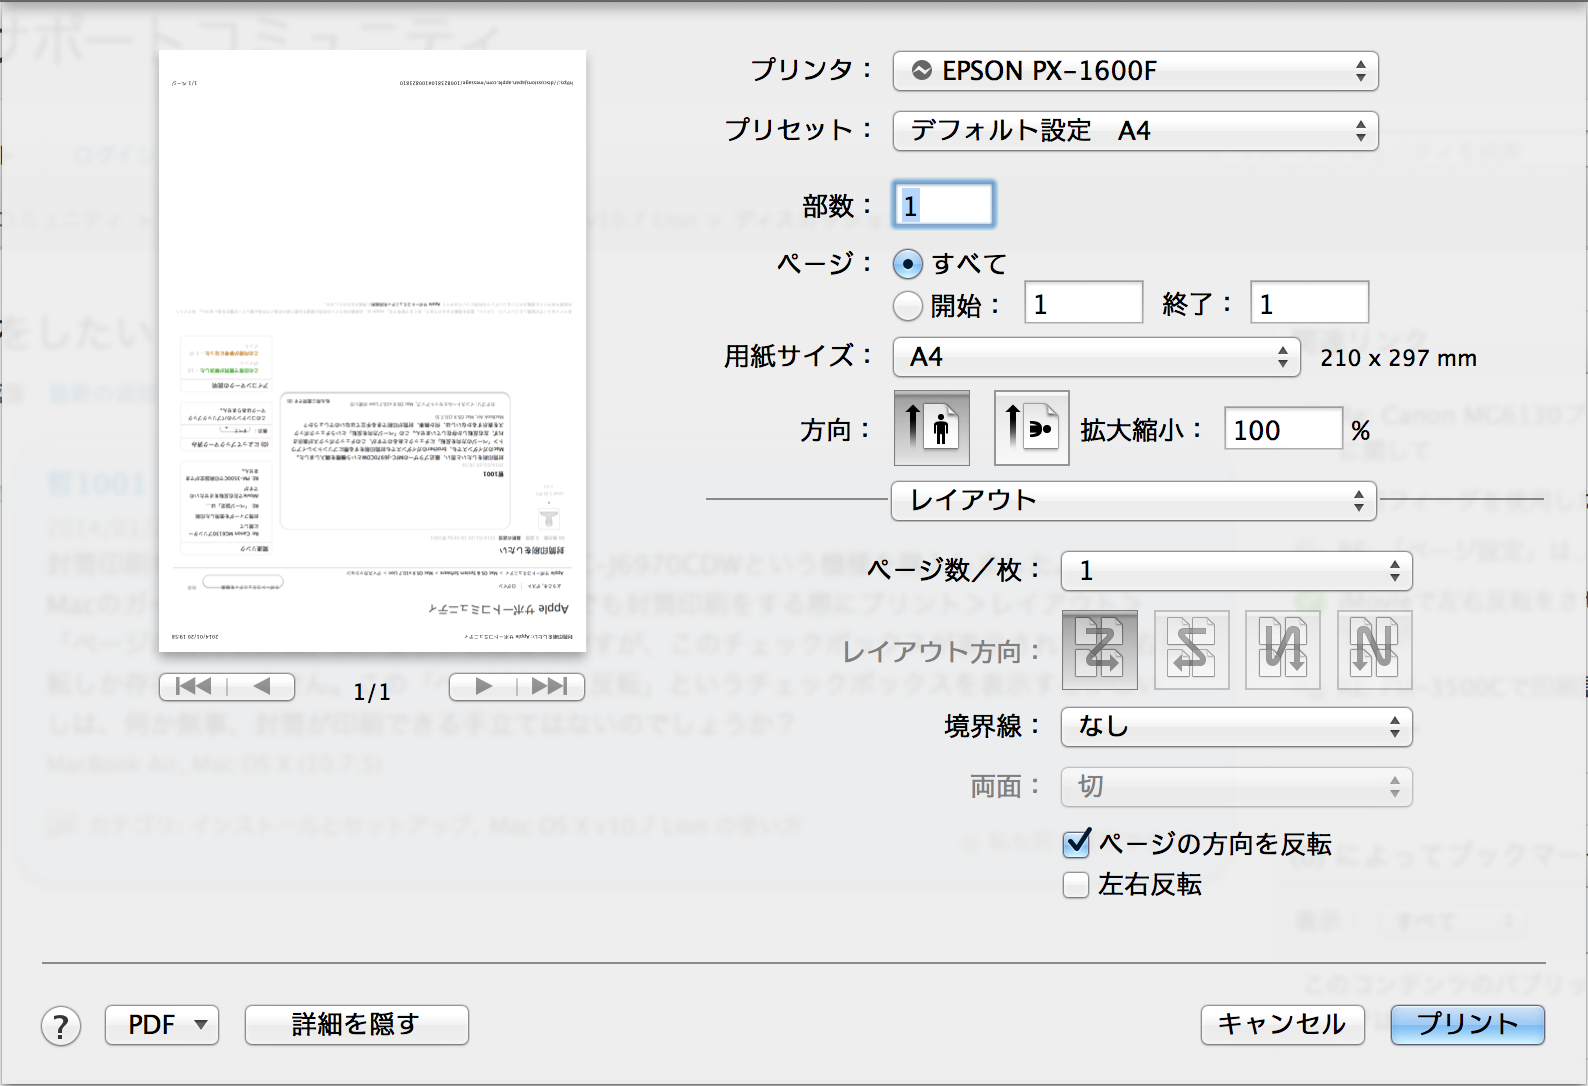Open the 用紙サイズ A4 dropdown
The image size is (1588, 1086).
coord(1096,357)
